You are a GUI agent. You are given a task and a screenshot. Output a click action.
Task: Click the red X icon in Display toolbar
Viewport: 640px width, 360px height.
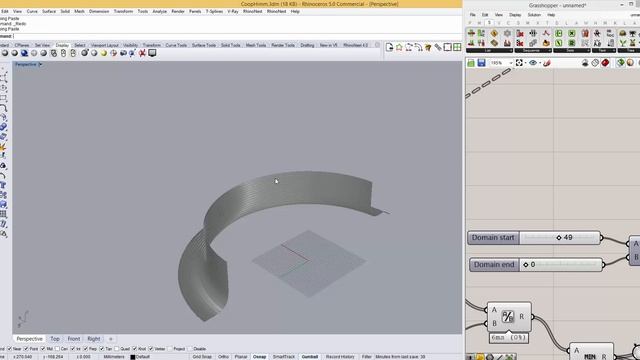[x=142, y=53]
